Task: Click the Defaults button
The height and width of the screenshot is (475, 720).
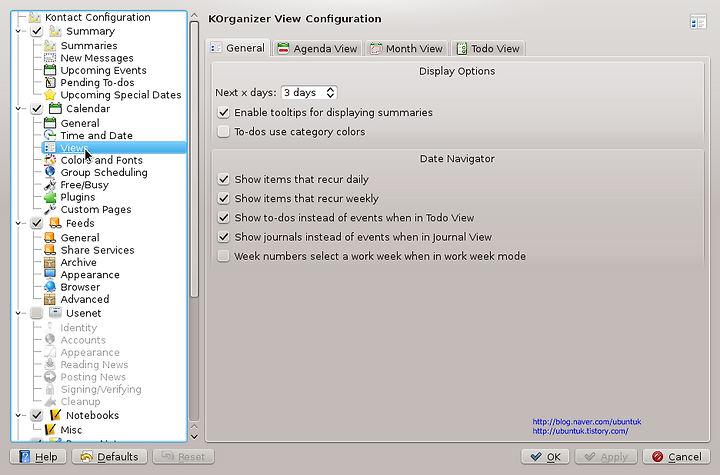Action: [x=109, y=457]
